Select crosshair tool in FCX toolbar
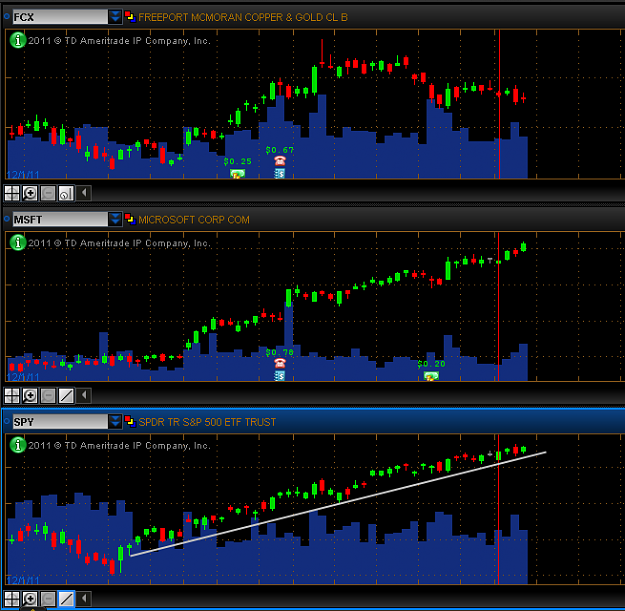The width and height of the screenshot is (625, 611). pos(12,193)
